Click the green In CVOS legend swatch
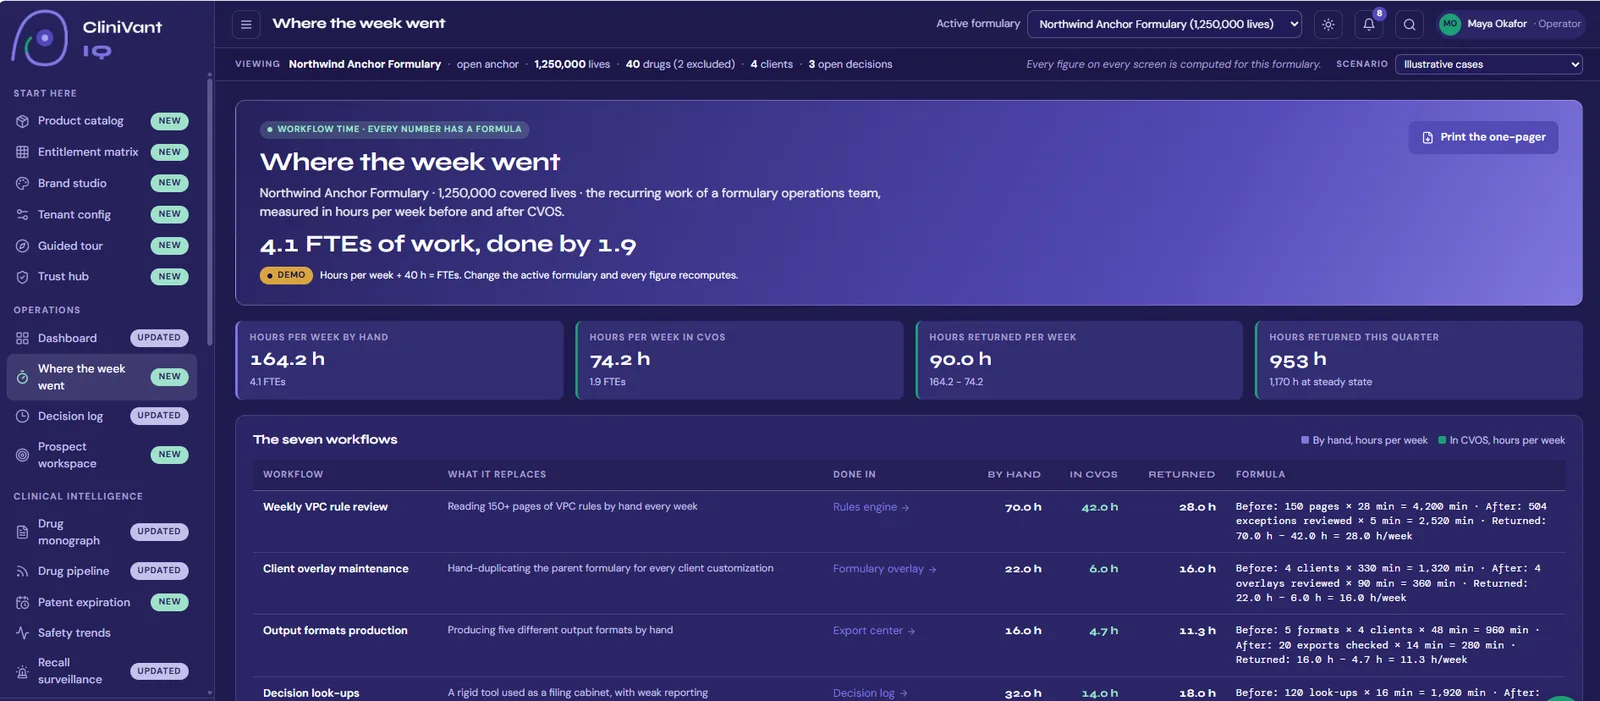This screenshot has height=701, width=1600. [1442, 440]
